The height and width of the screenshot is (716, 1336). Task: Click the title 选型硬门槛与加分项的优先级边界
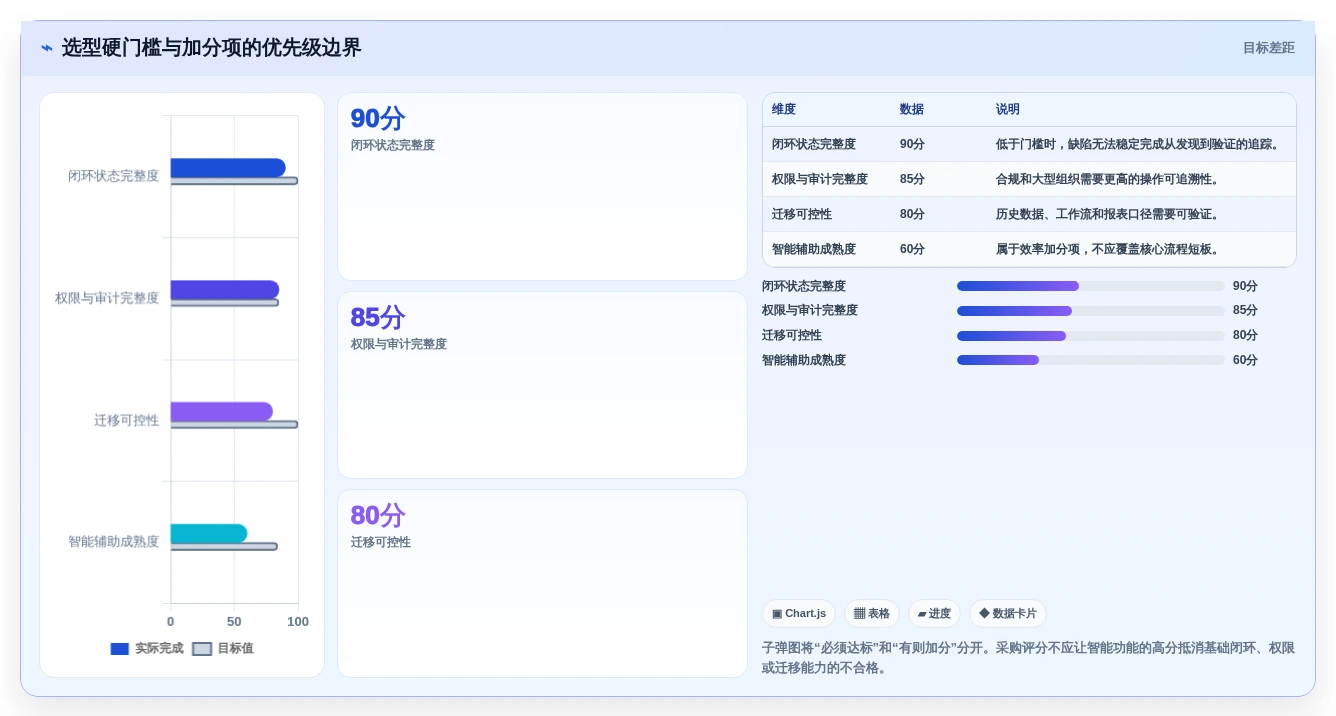pos(211,48)
